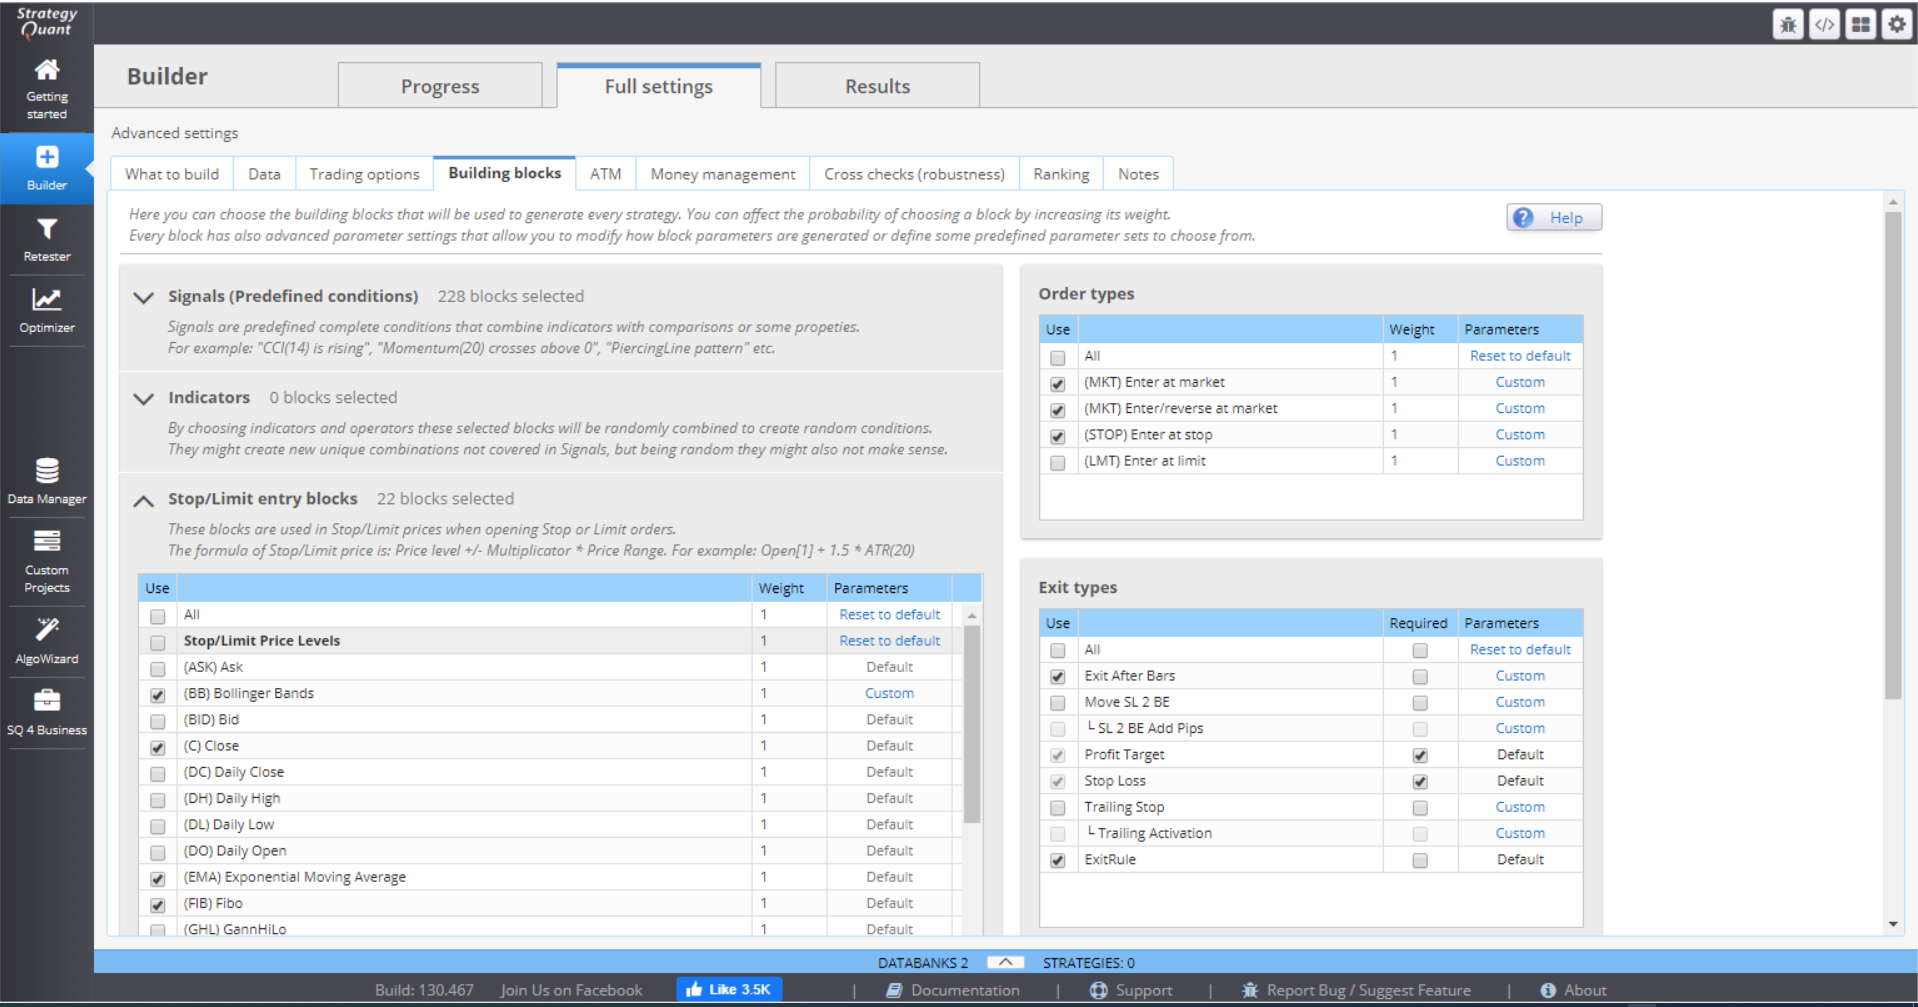This screenshot has width=1918, height=1007.
Task: Click Join Us on Facebook link
Action: click(x=571, y=990)
